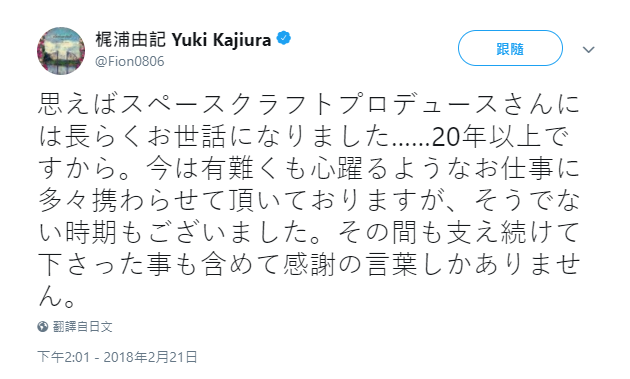Viewport: 630px width, 379px height.
Task: Click the tweet line starting 思えばスペース
Action: point(309,104)
